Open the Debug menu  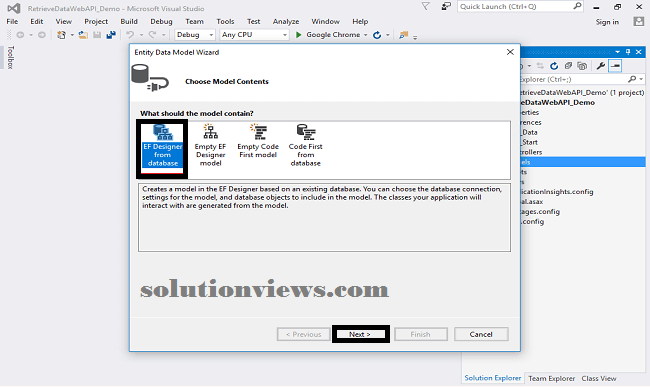[x=161, y=22]
